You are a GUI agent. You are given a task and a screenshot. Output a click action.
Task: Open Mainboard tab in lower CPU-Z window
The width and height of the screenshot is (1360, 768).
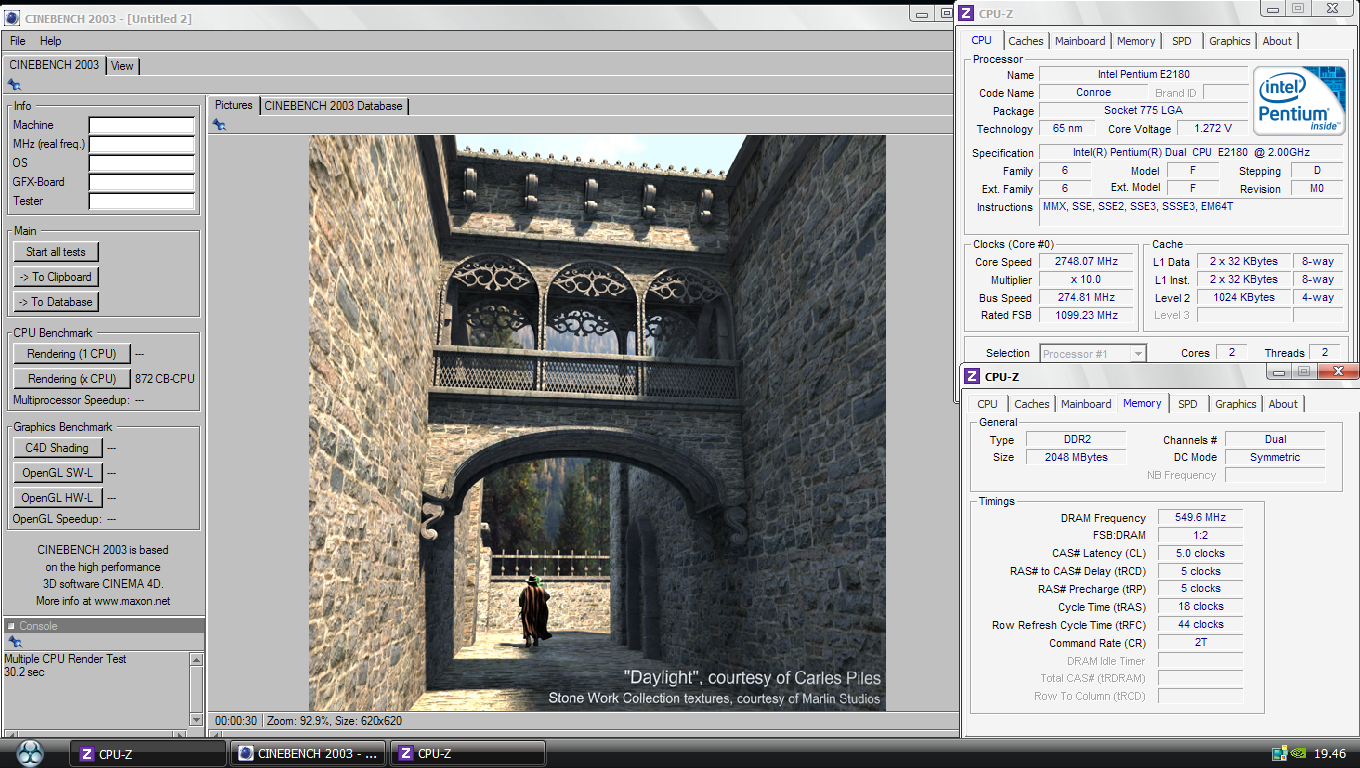(x=1086, y=404)
